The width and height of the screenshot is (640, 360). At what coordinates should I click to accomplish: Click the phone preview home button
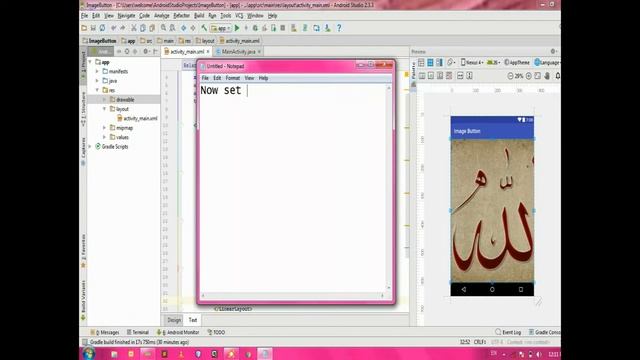(492, 289)
